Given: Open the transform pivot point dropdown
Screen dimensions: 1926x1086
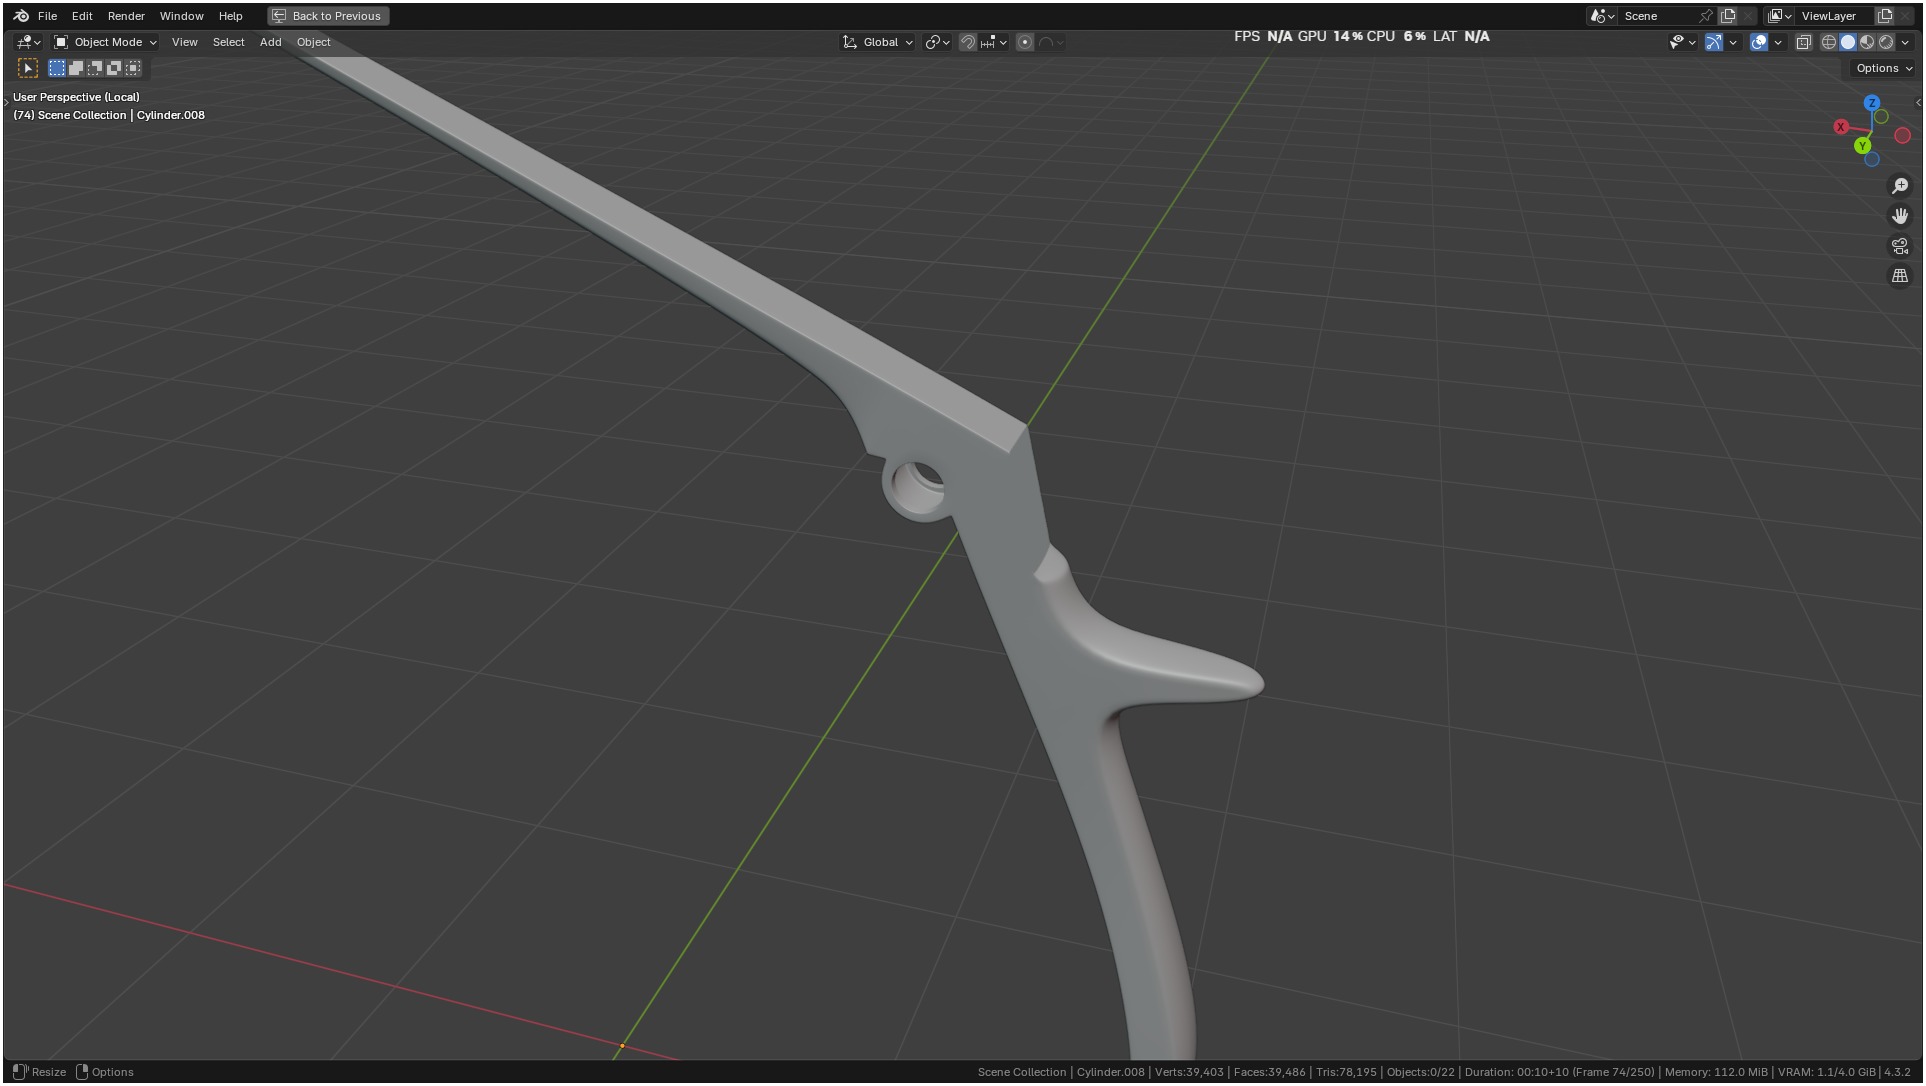Looking at the screenshot, I should pos(937,42).
